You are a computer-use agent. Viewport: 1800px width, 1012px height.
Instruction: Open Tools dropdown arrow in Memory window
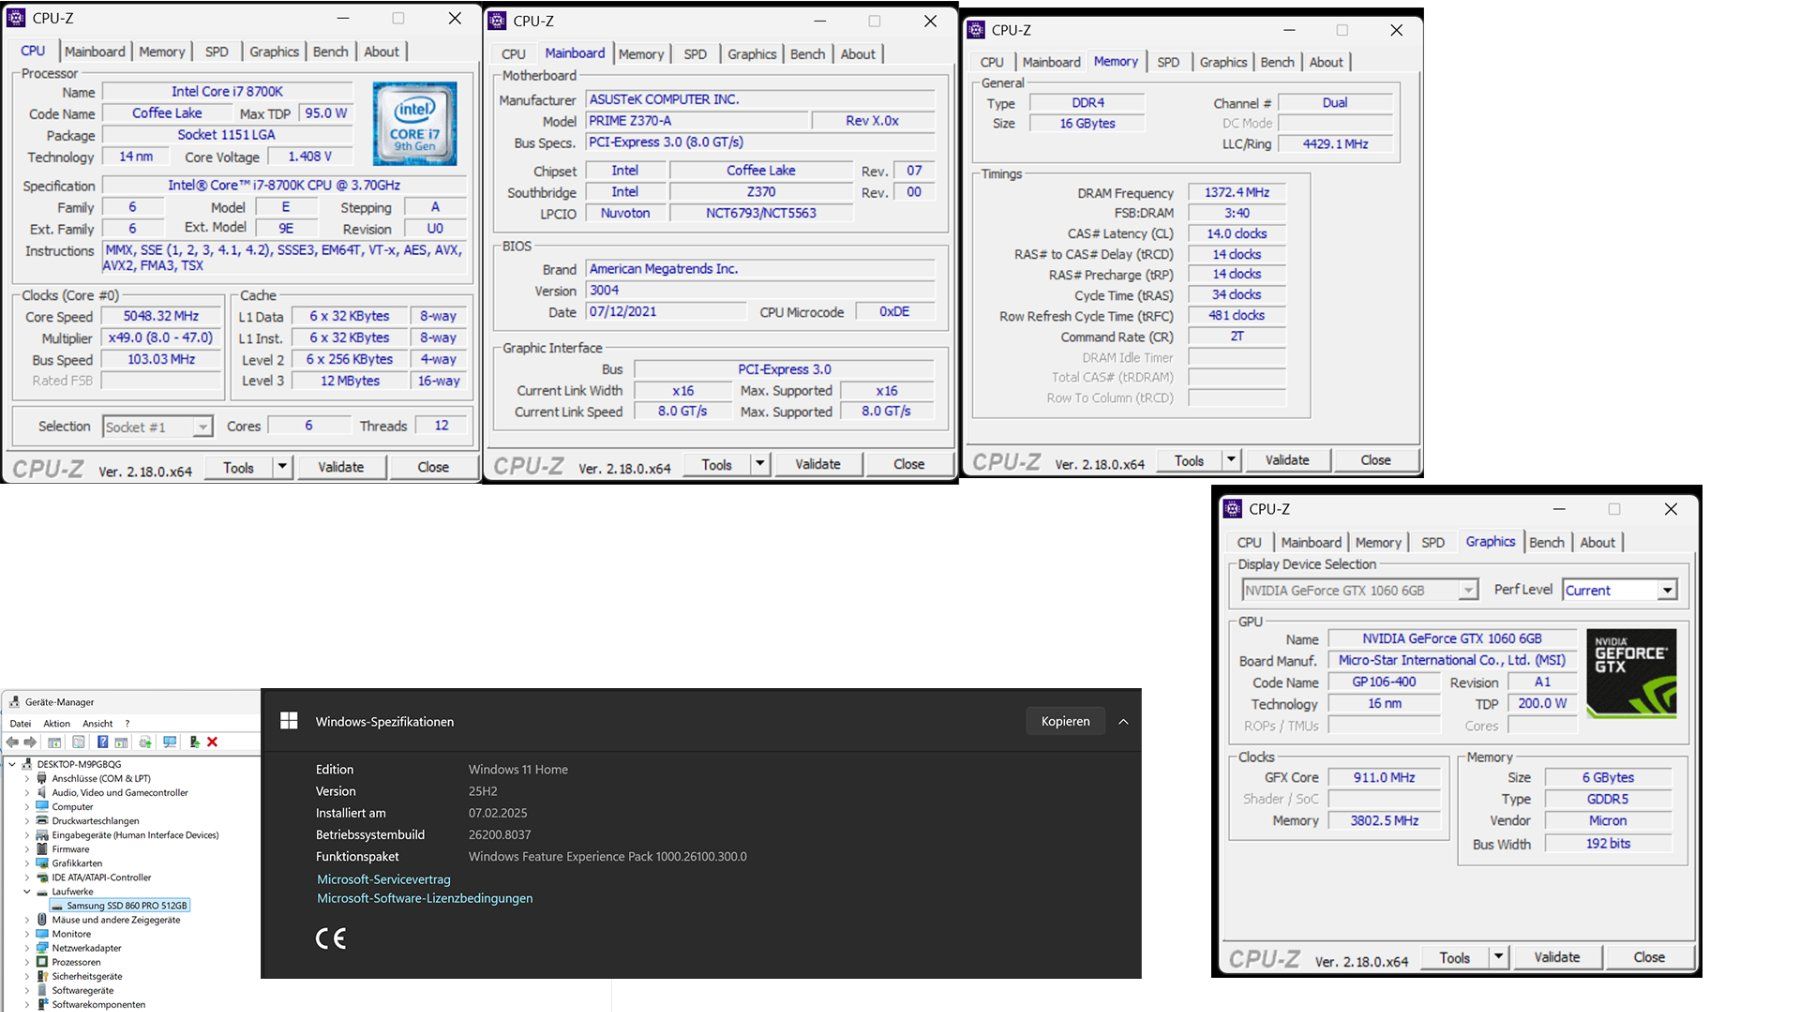(x=1232, y=460)
